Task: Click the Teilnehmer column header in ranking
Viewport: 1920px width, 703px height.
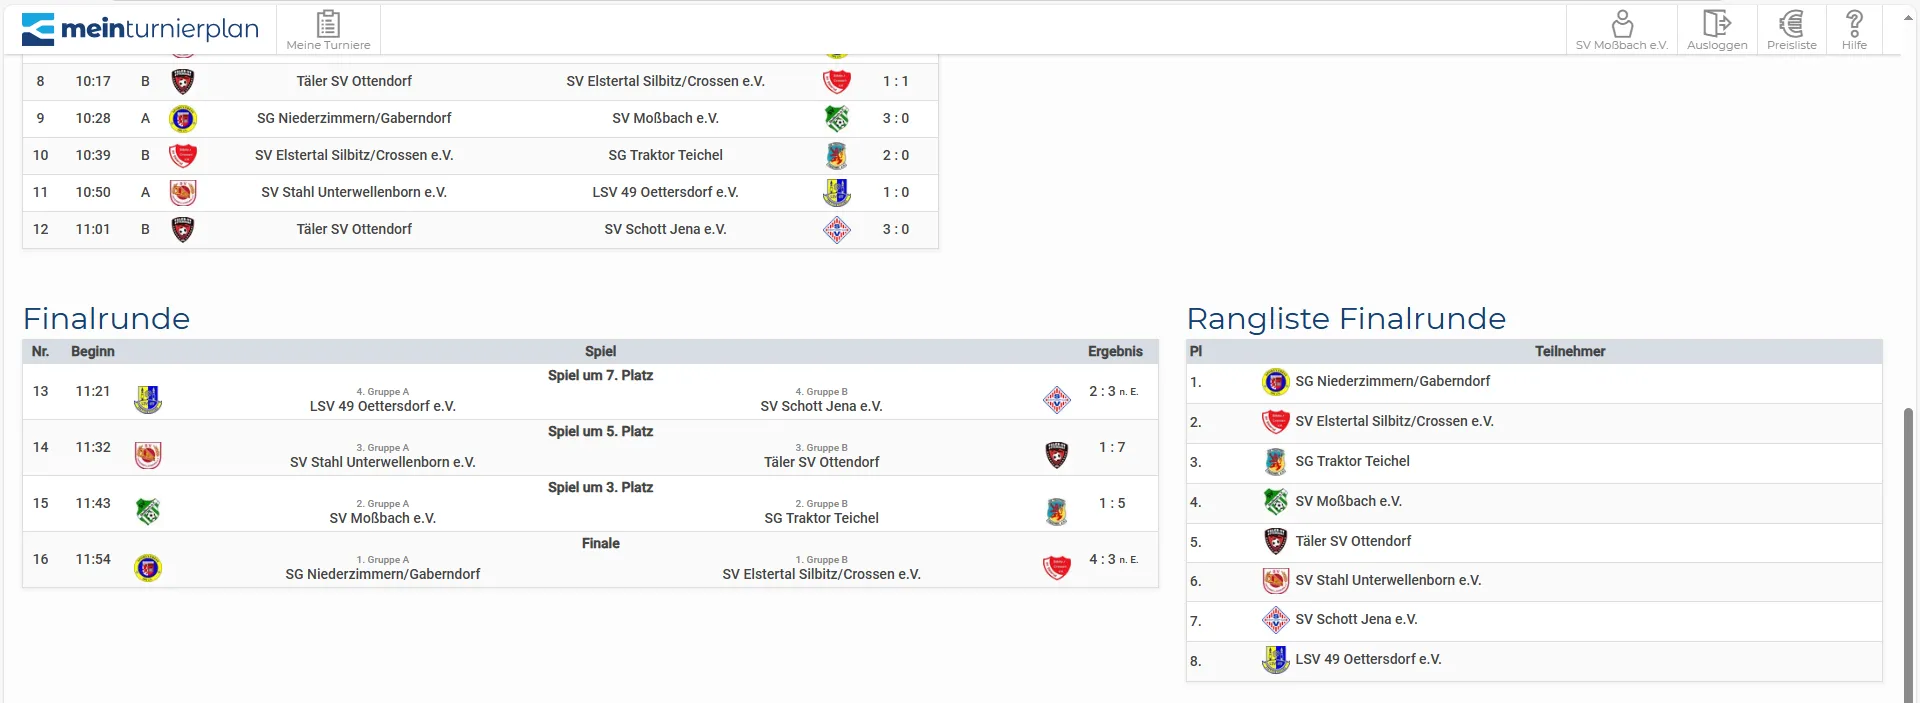Action: pyautogui.click(x=1569, y=352)
